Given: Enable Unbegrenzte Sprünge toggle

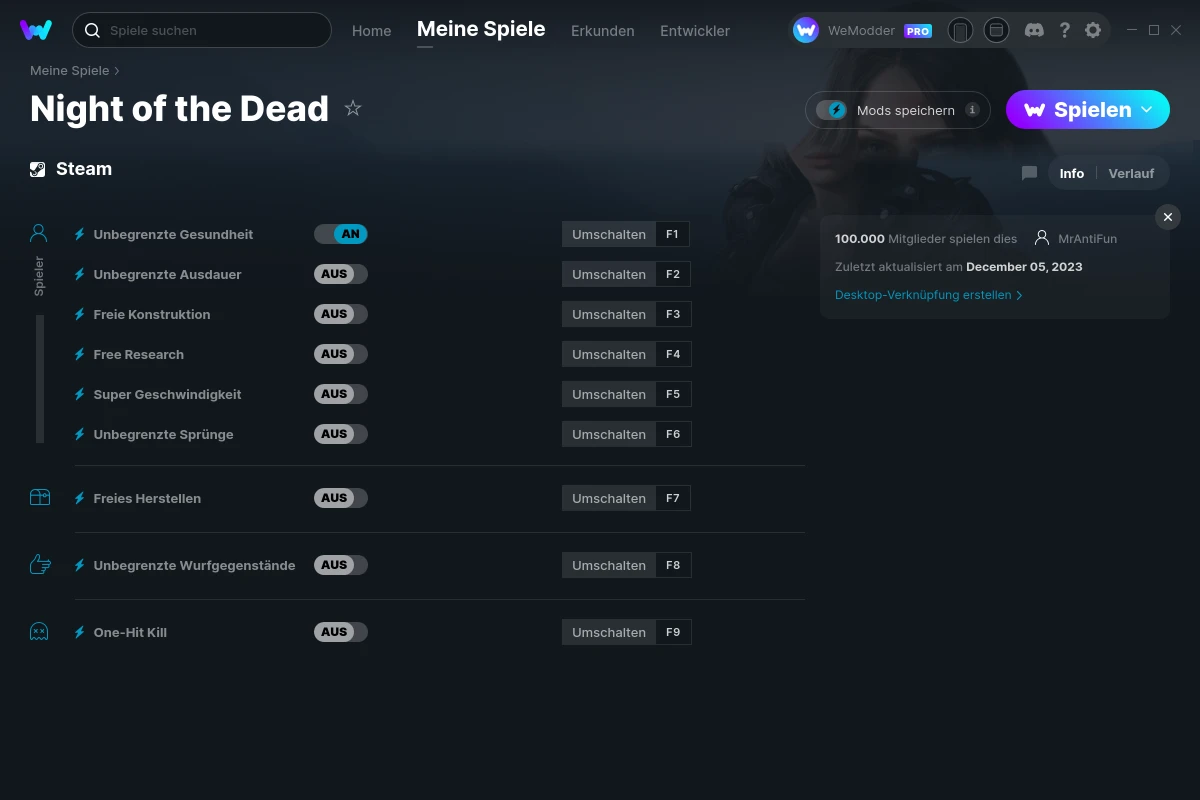Looking at the screenshot, I should pyautogui.click(x=341, y=434).
